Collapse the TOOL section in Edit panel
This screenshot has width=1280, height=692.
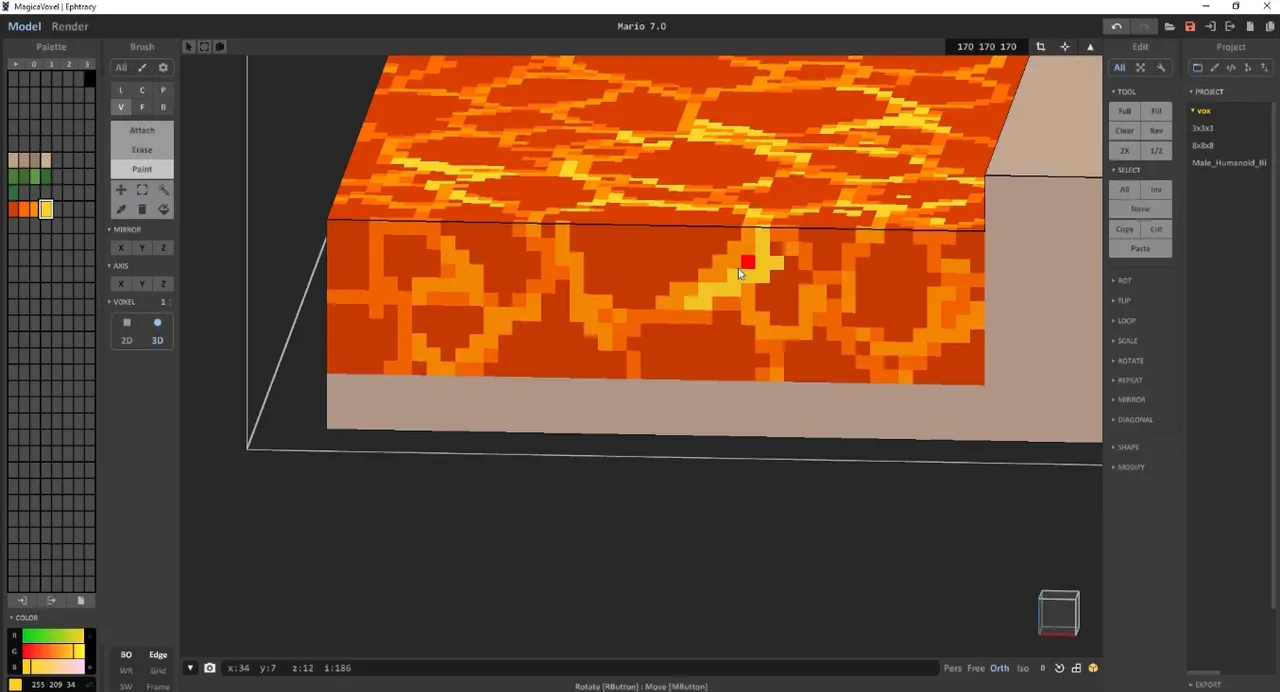1125,92
